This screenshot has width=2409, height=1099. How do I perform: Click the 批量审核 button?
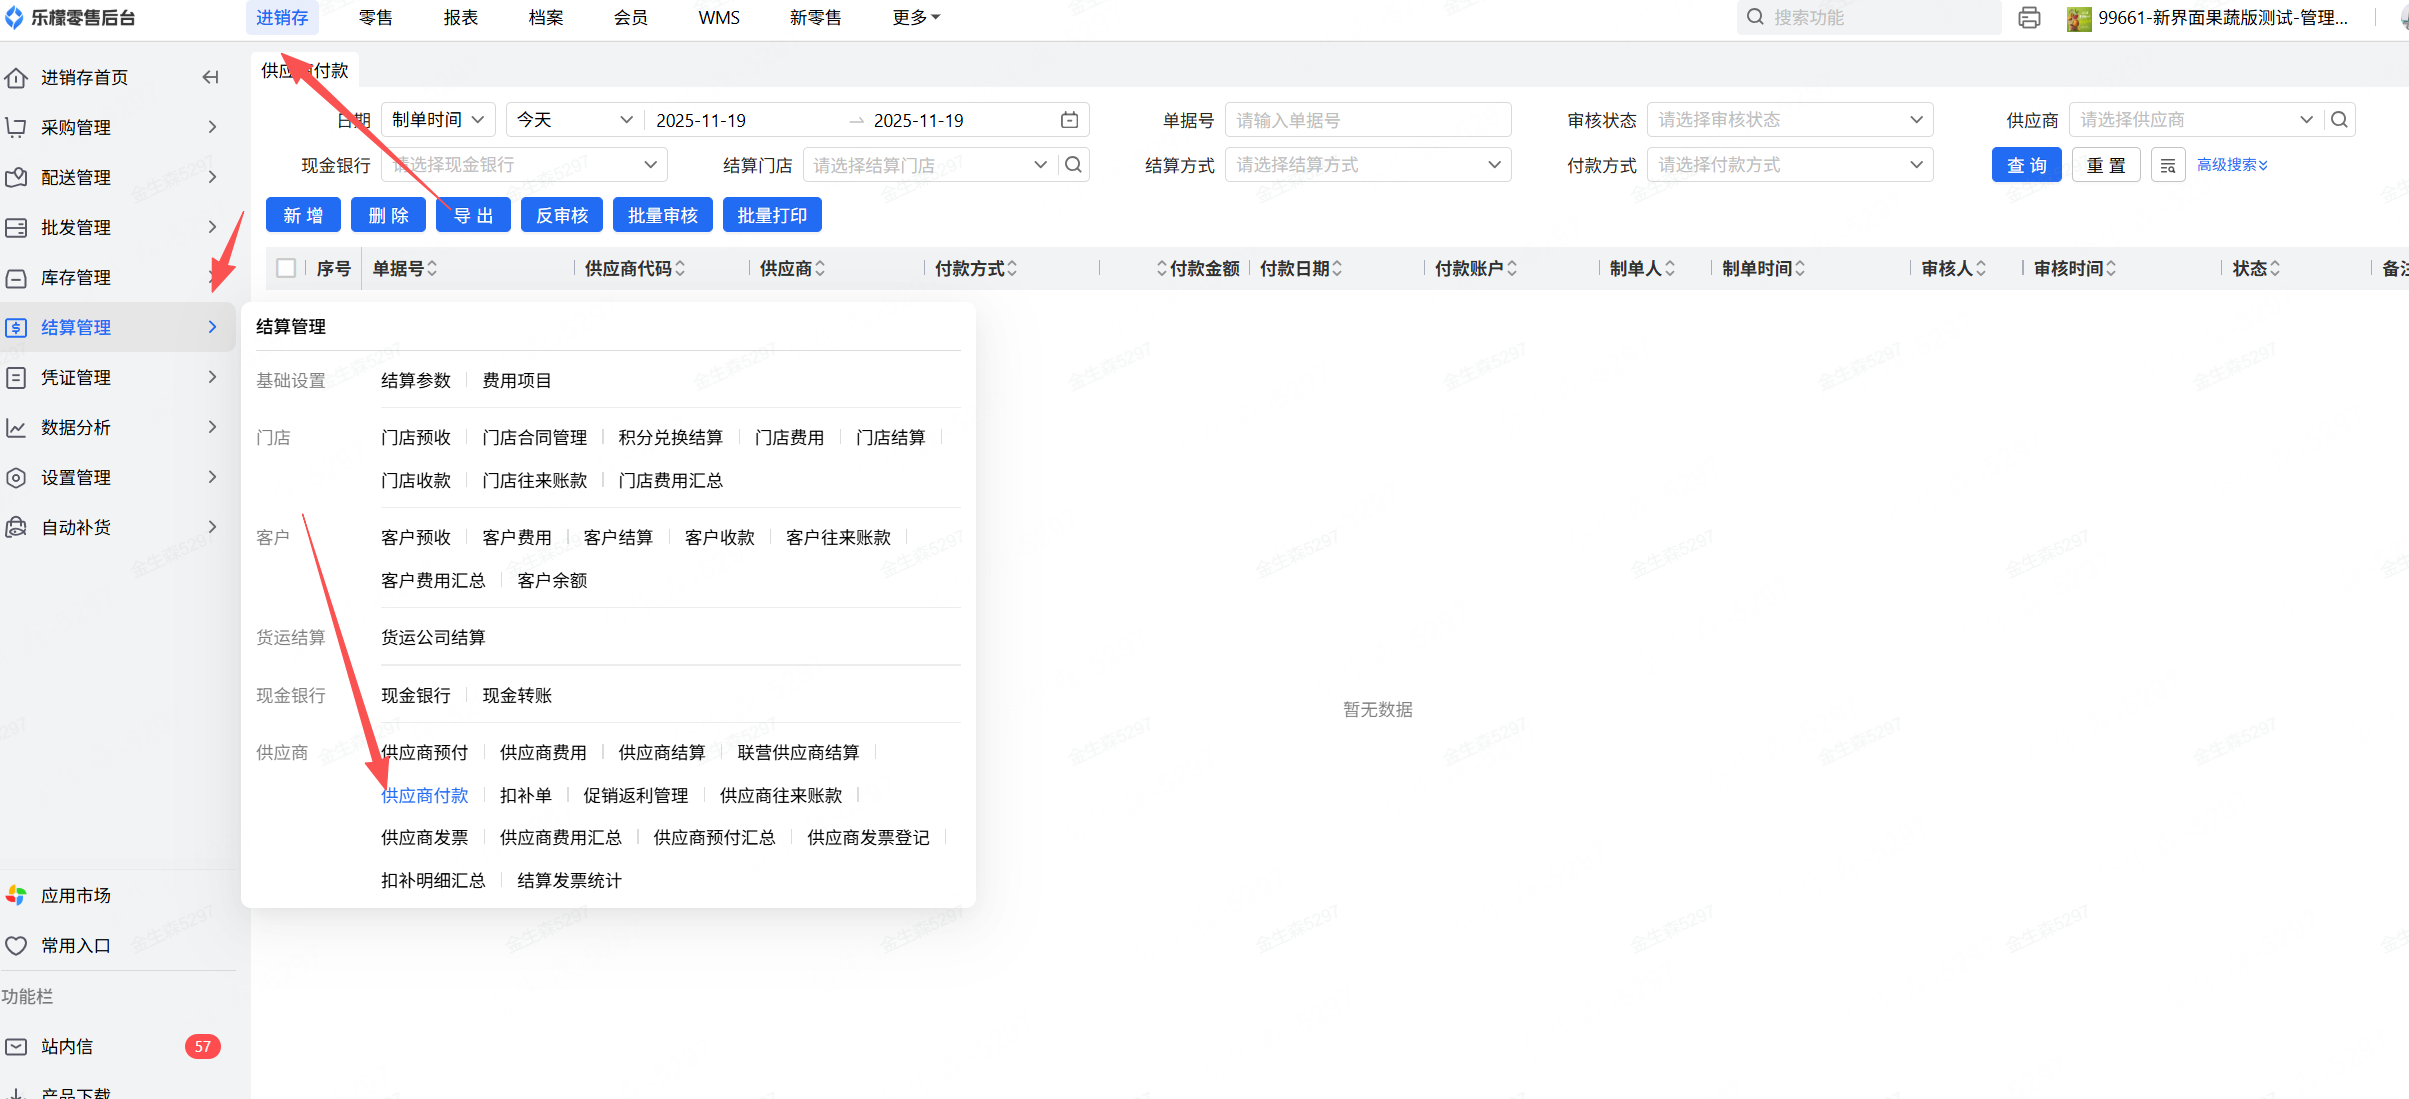coord(662,215)
